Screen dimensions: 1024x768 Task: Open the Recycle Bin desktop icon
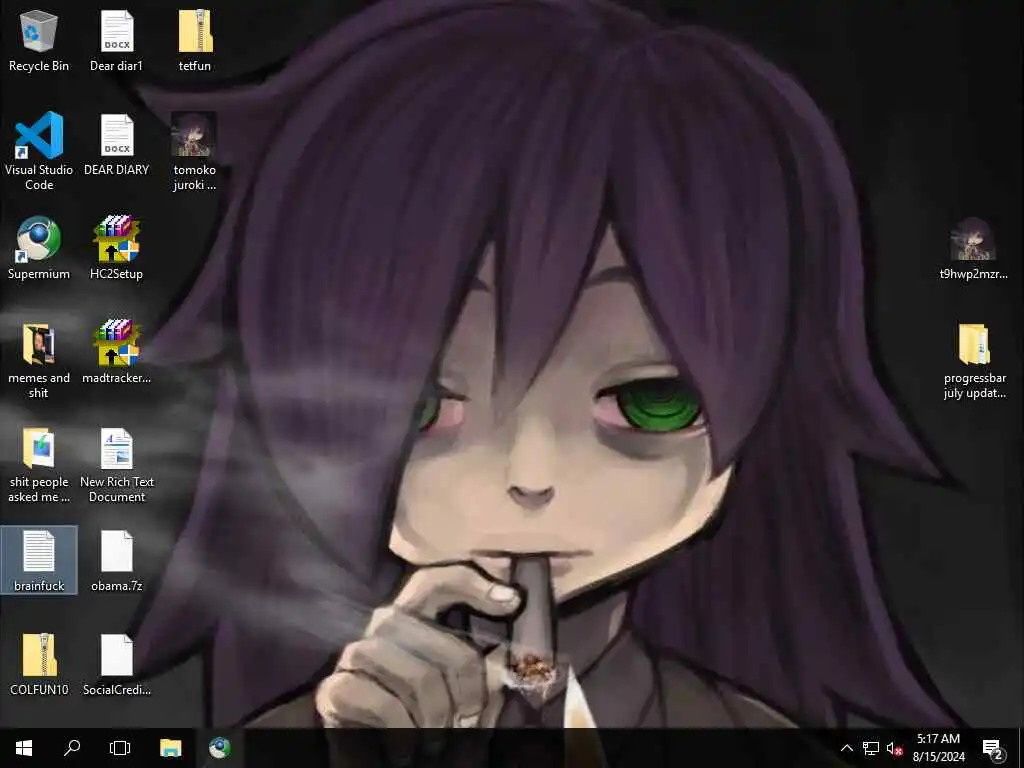pos(39,40)
